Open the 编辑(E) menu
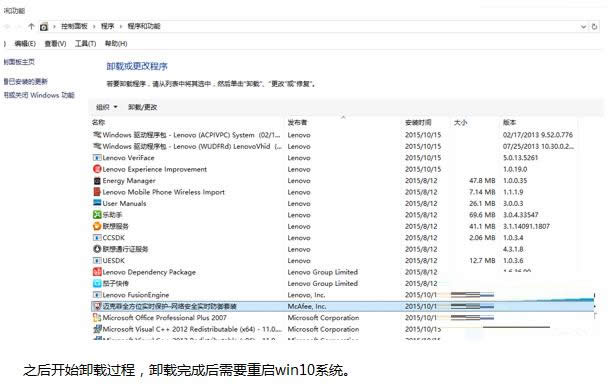 pyautogui.click(x=25, y=44)
